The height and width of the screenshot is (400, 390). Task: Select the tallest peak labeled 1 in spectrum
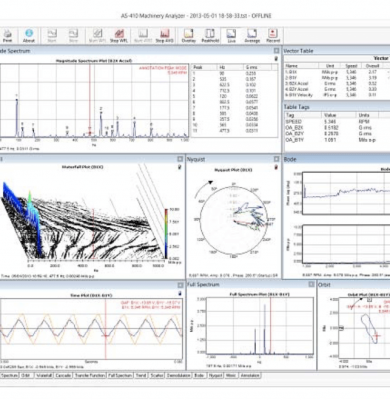pos(17,117)
